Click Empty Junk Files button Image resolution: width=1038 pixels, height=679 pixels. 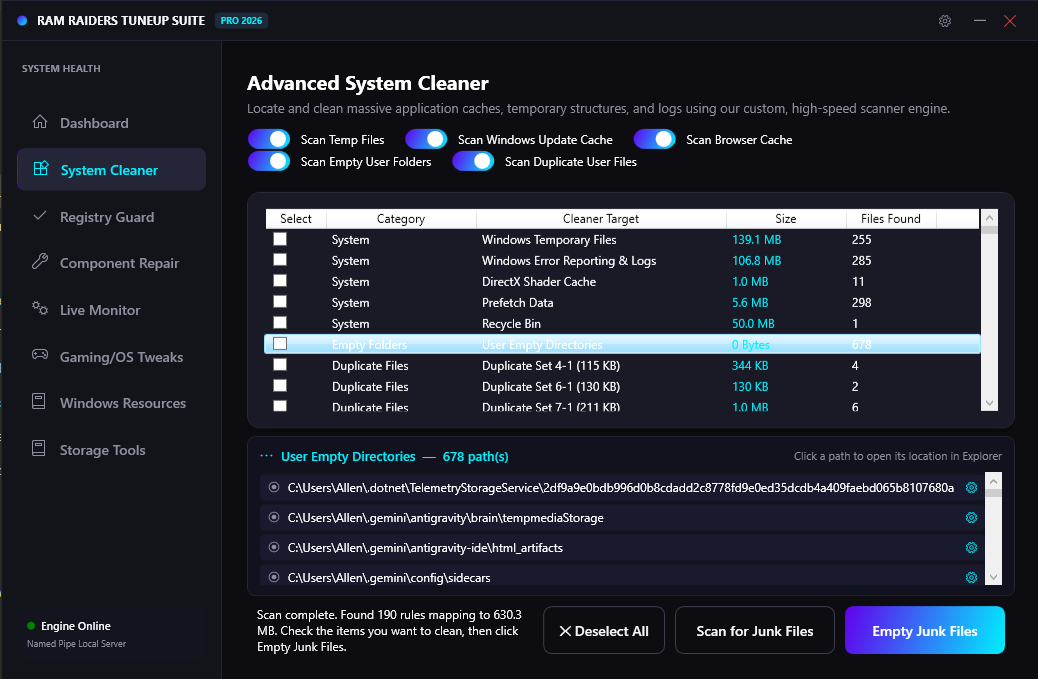pos(925,631)
